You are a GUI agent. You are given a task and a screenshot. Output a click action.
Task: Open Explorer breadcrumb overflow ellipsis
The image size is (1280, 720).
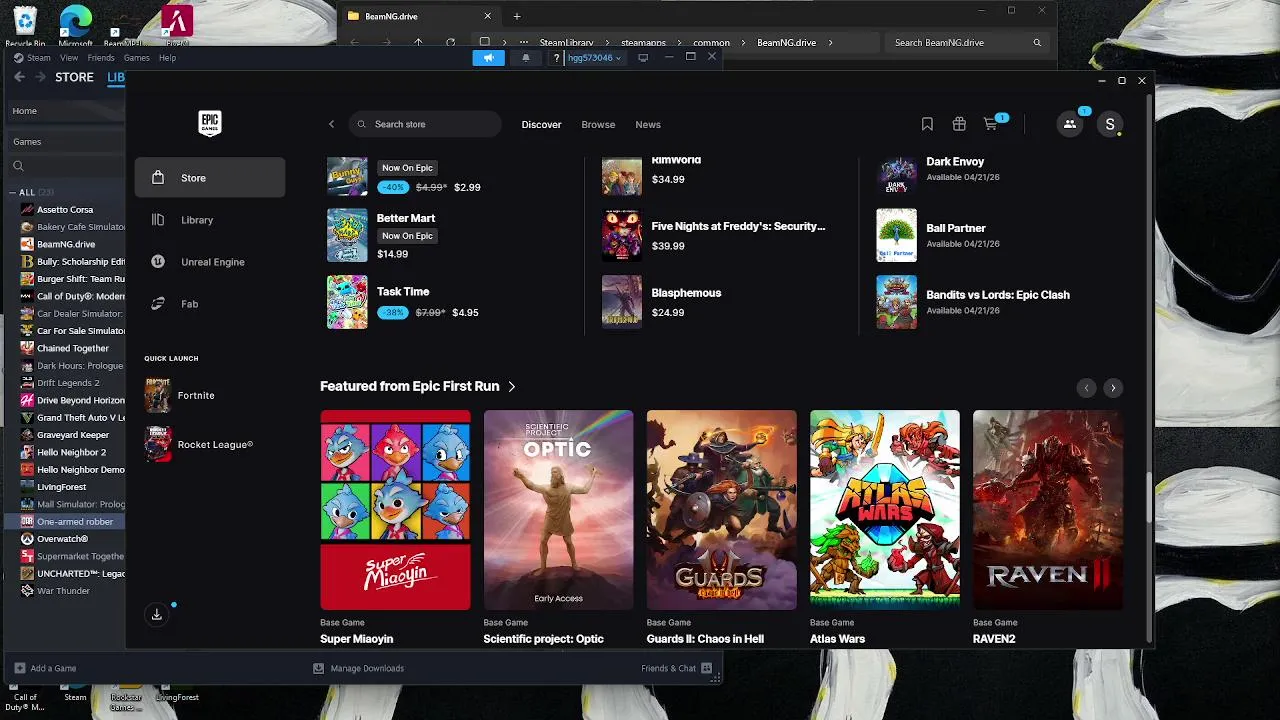coord(523,43)
